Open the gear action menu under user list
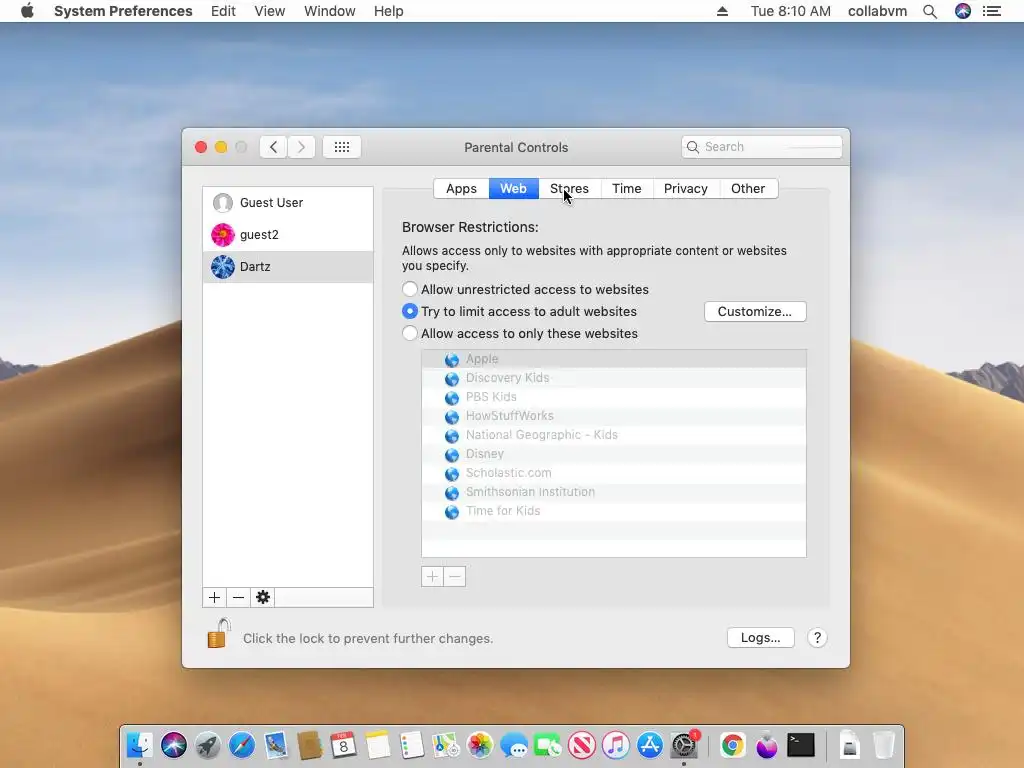 click(x=263, y=598)
